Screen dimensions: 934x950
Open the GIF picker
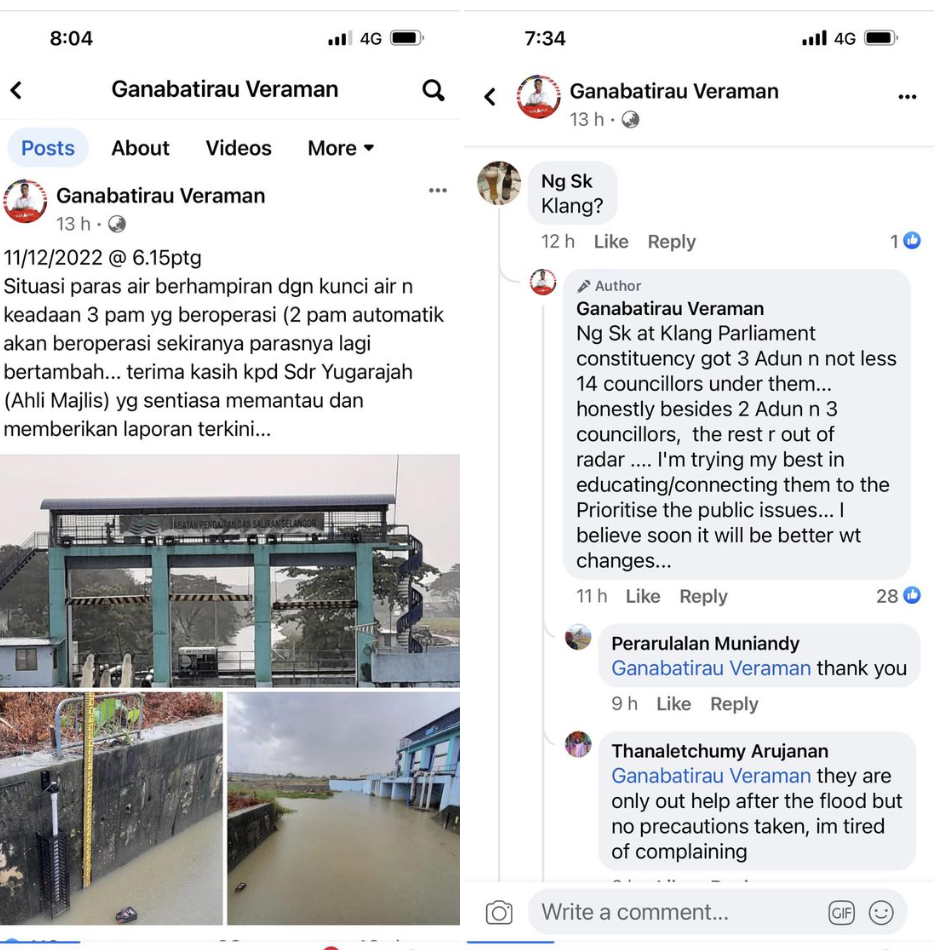pos(841,912)
